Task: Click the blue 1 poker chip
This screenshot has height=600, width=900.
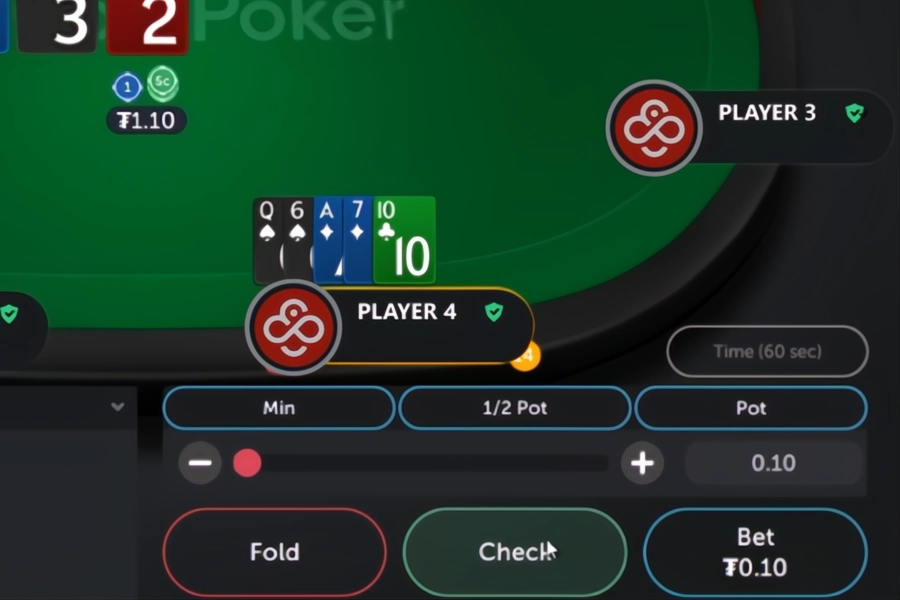Action: click(x=127, y=87)
